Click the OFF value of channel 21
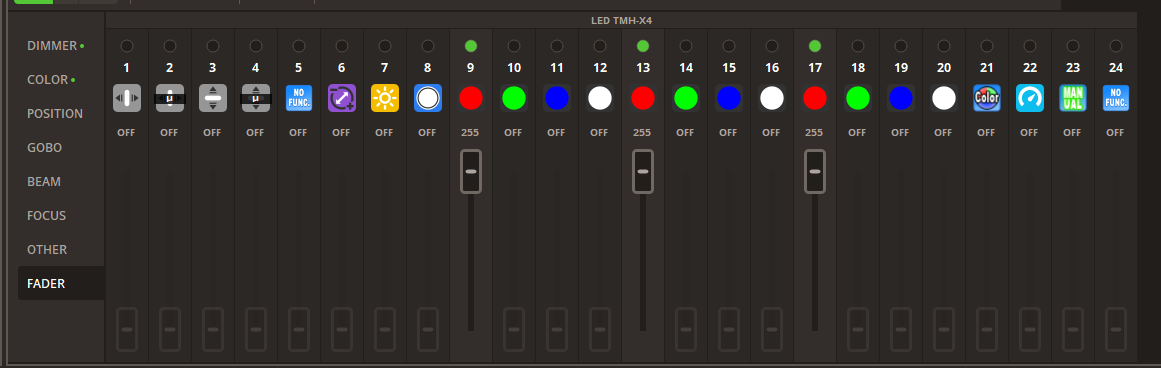Screen dimensions: 1161x368 [x=986, y=133]
